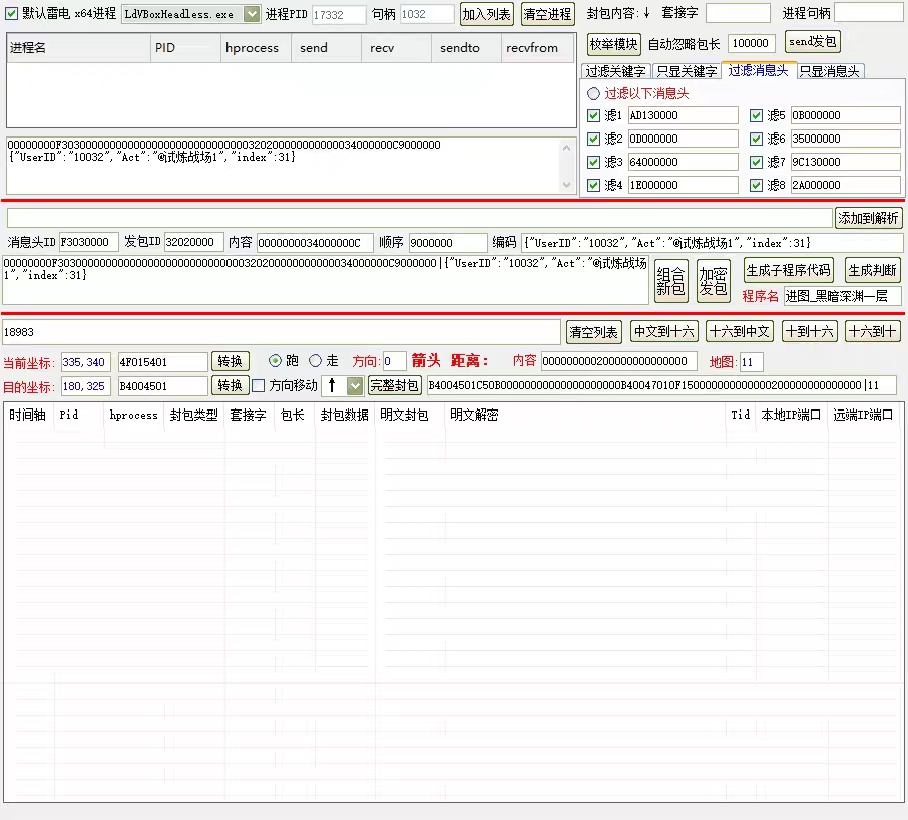Click the 生成子程序代码 button
Viewport: 908px width, 820px height.
(788, 270)
